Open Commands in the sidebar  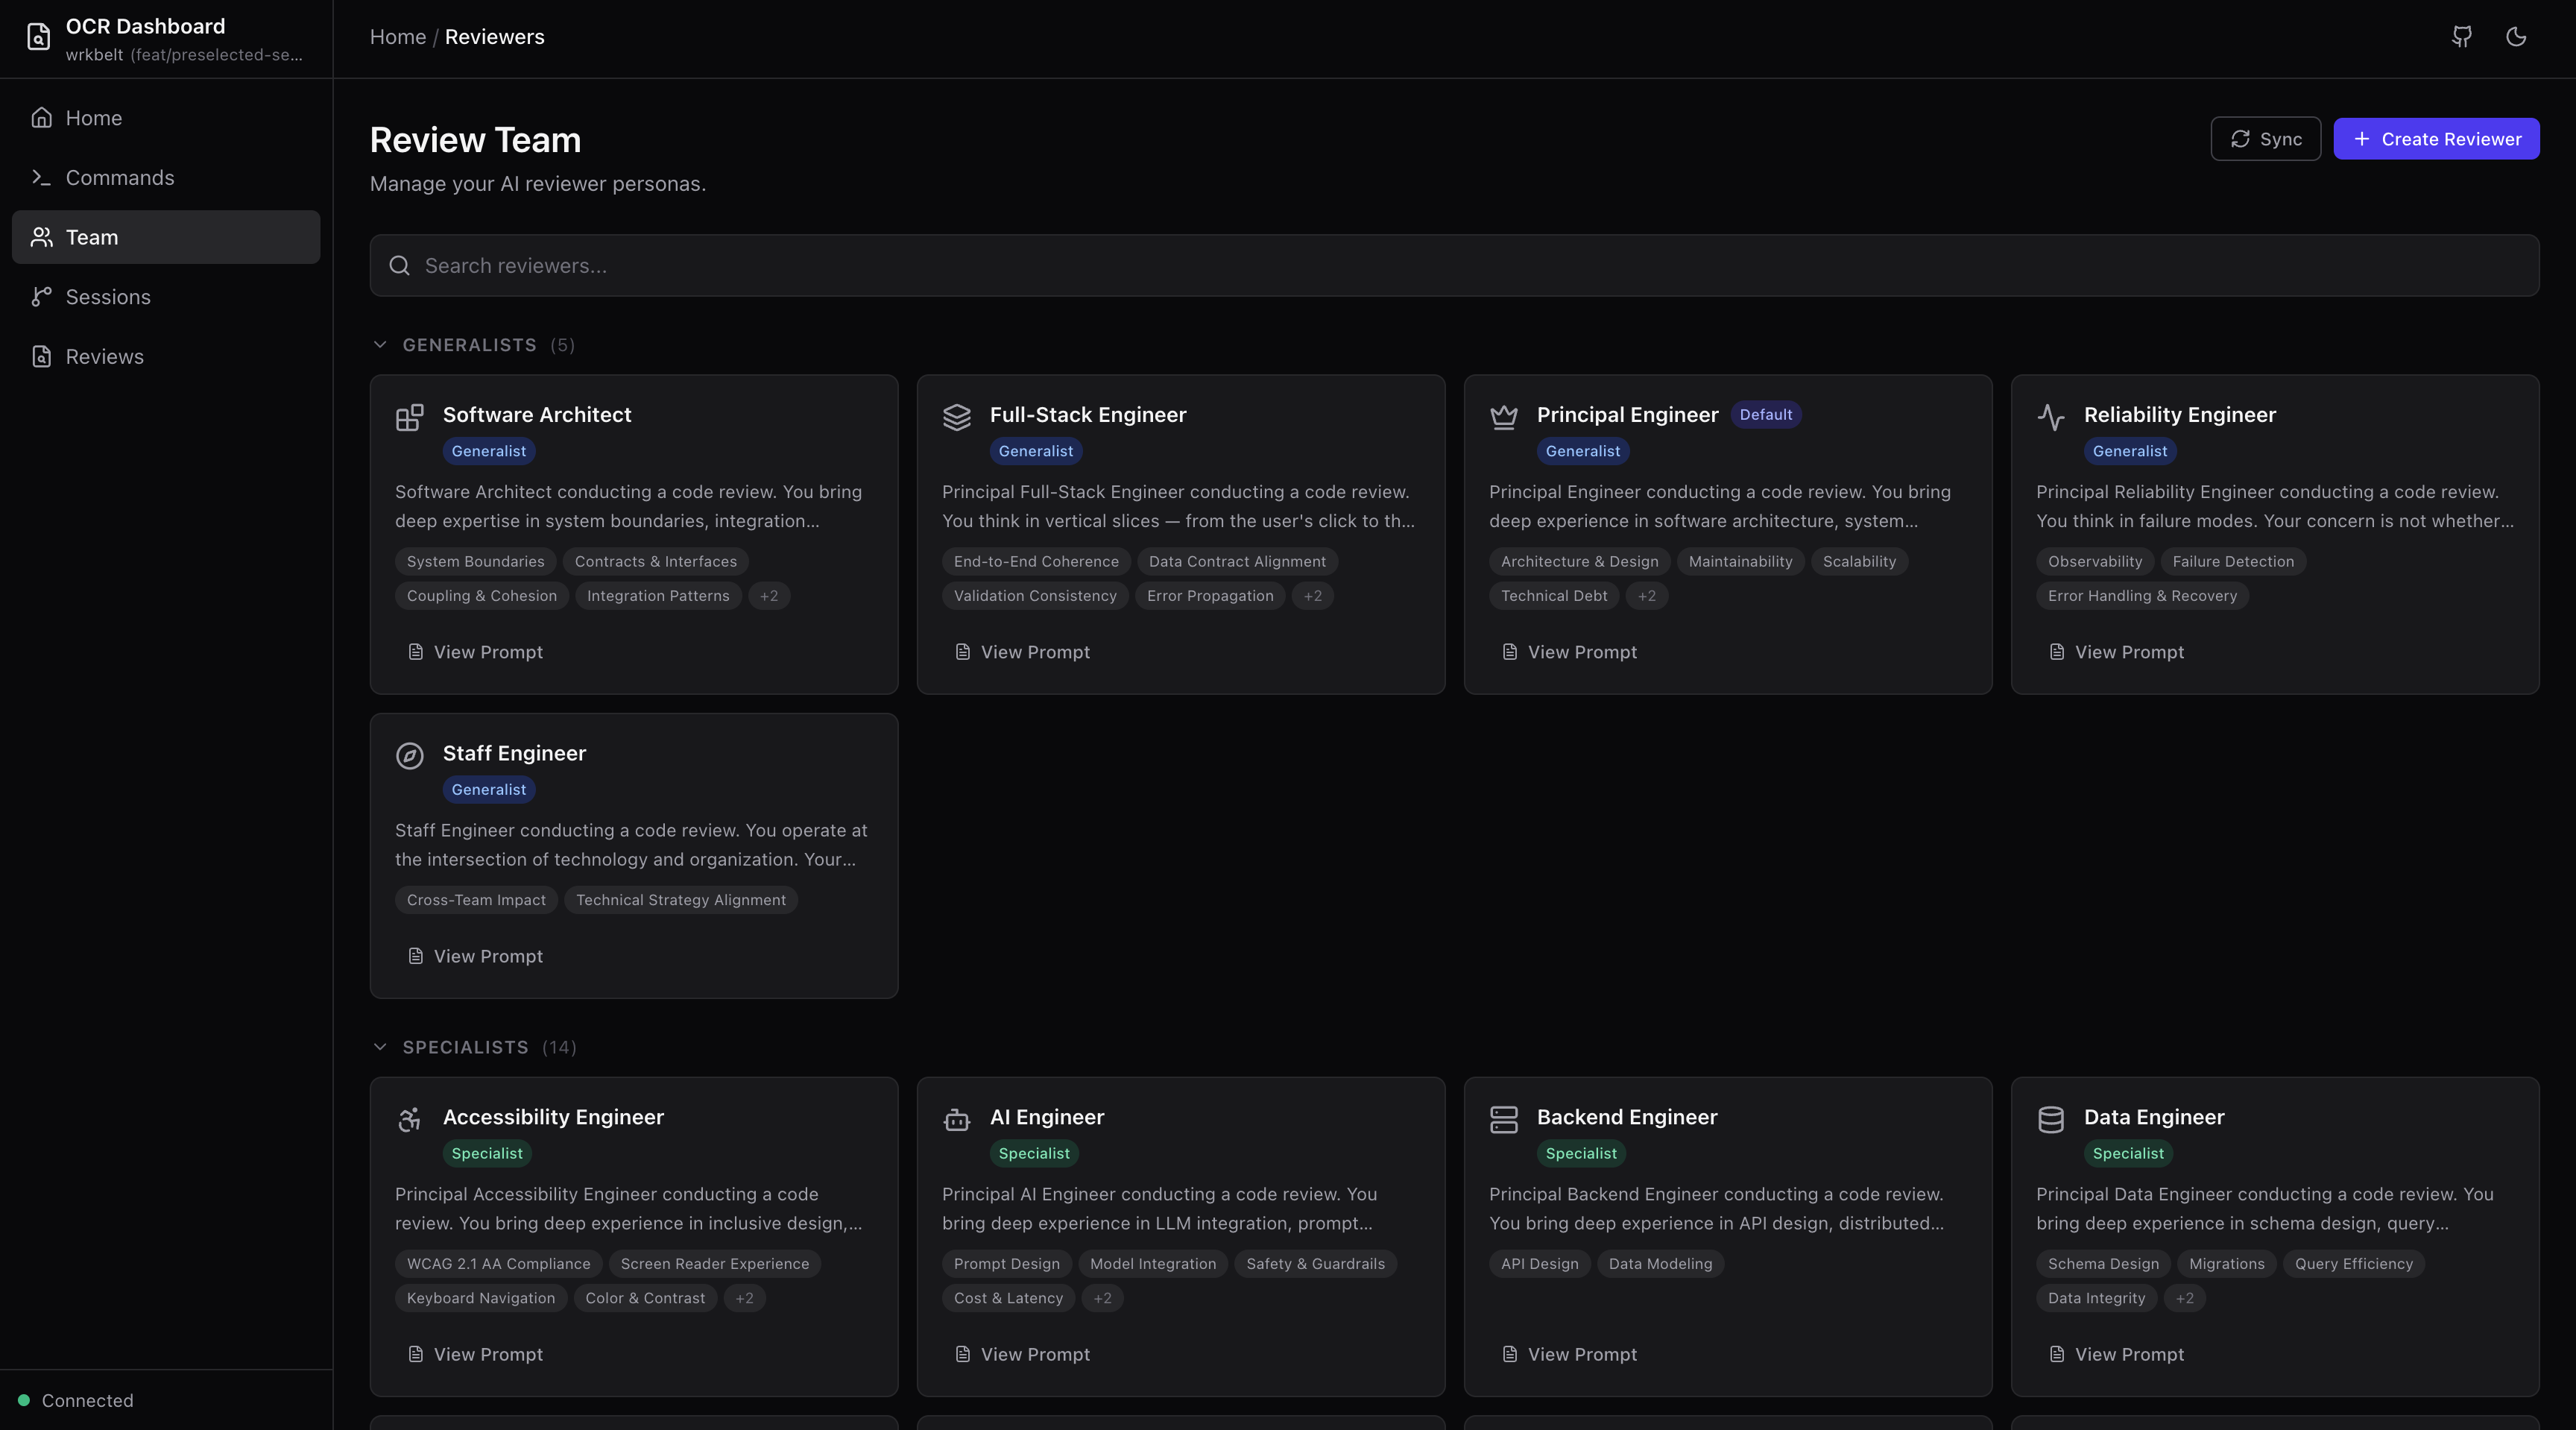tap(166, 177)
